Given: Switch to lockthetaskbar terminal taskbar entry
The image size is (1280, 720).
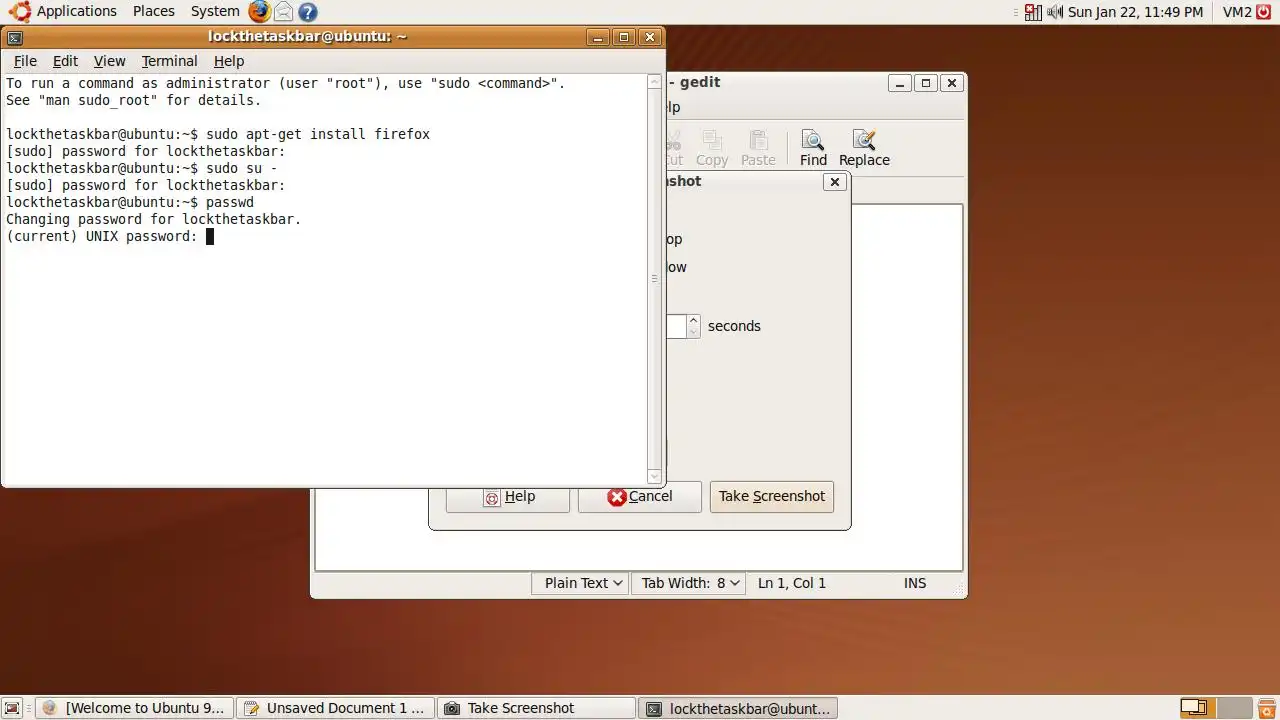Looking at the screenshot, I should tap(738, 708).
